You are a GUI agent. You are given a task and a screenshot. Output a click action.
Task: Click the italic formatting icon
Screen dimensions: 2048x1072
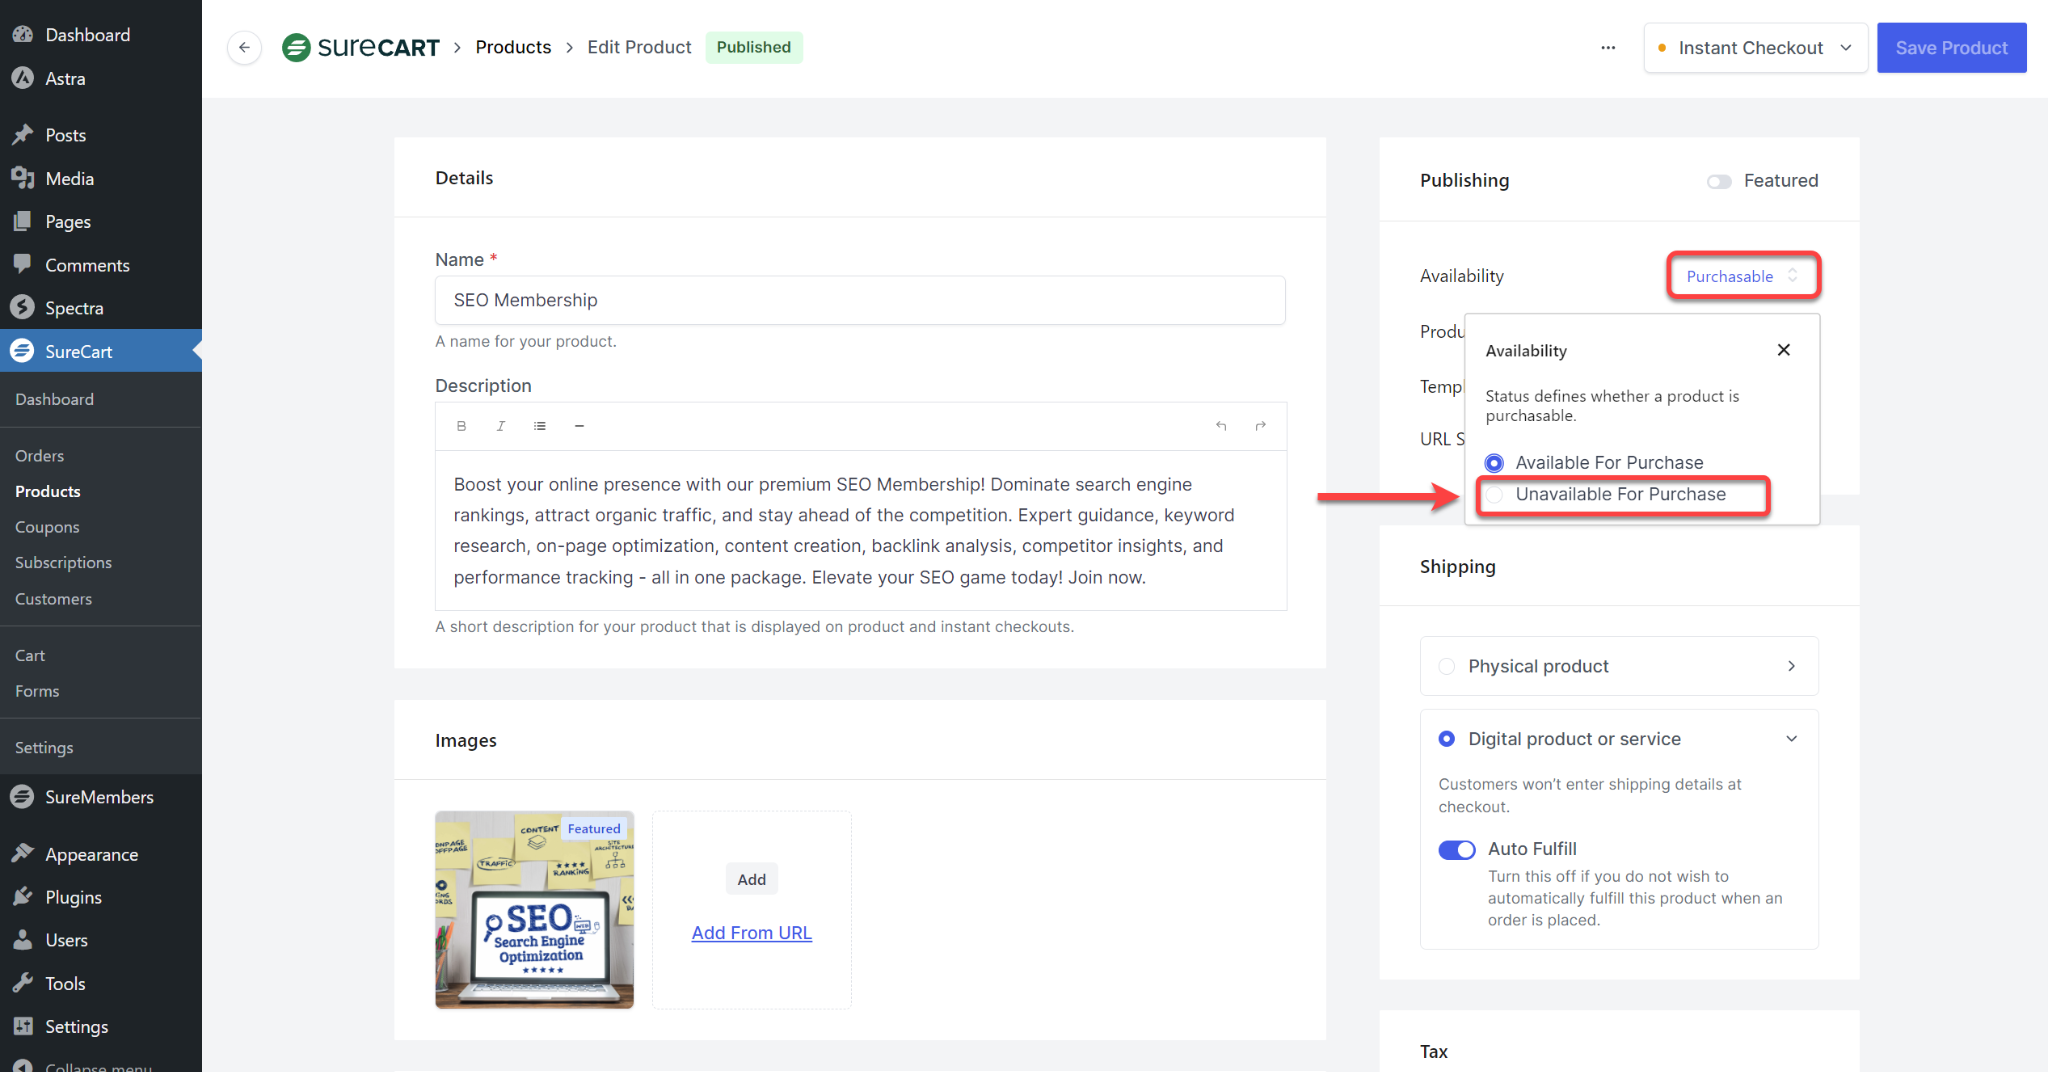(500, 426)
